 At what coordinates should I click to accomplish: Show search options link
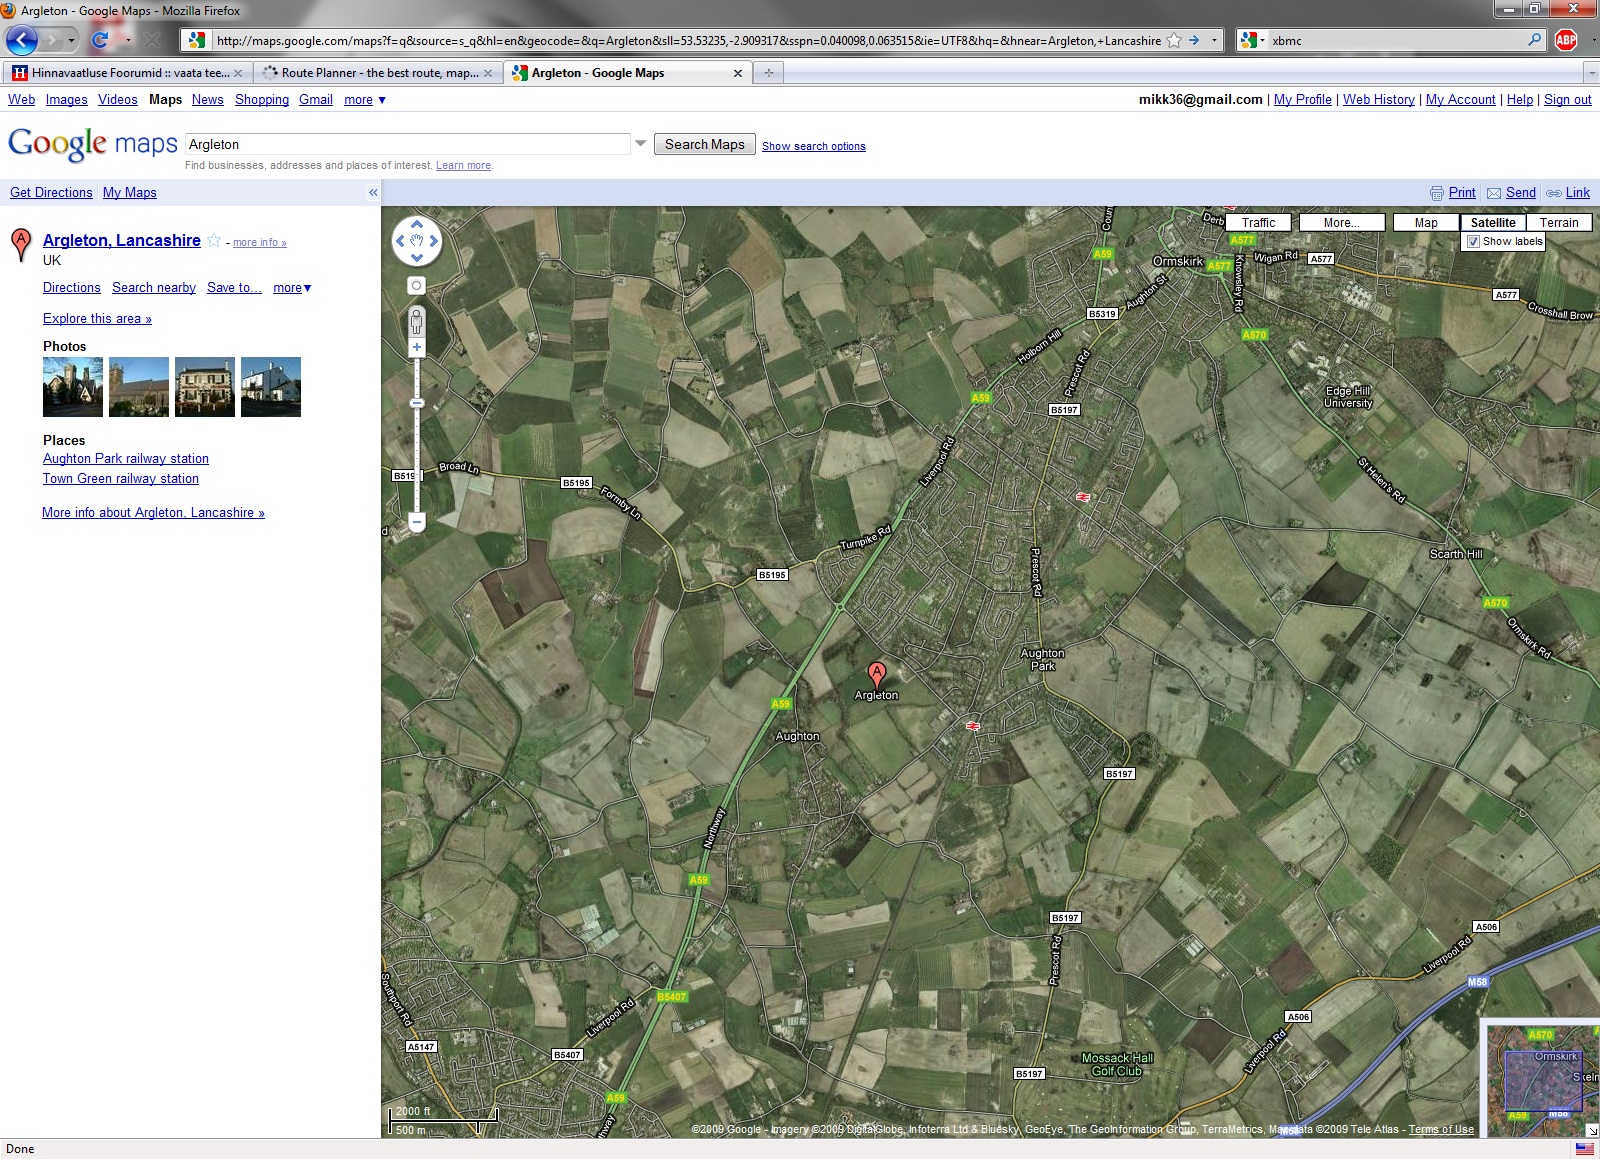[x=814, y=146]
